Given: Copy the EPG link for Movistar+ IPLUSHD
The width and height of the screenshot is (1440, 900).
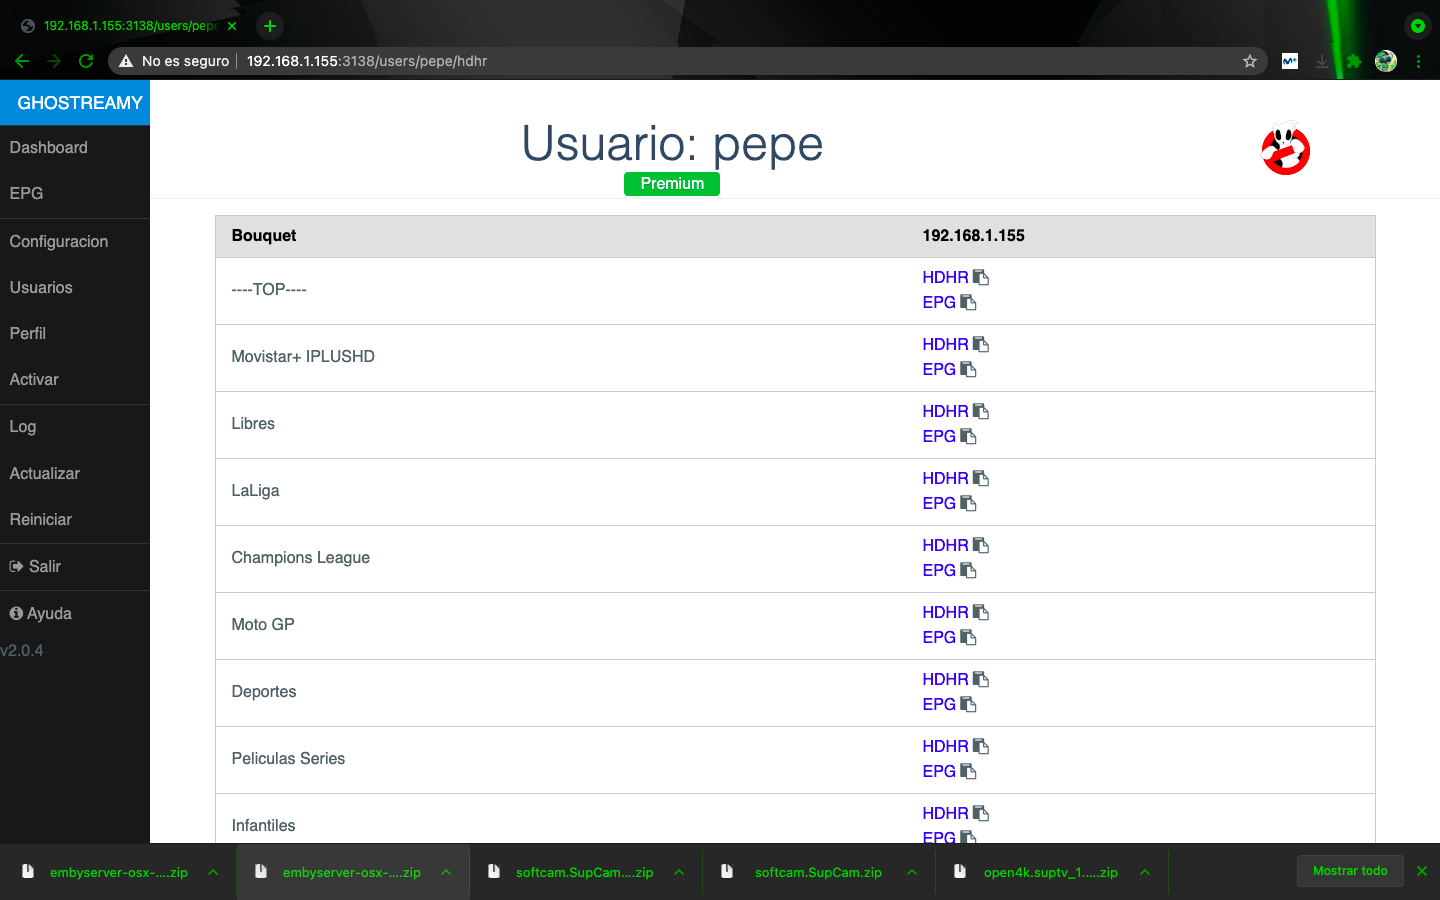Looking at the screenshot, I should point(968,369).
